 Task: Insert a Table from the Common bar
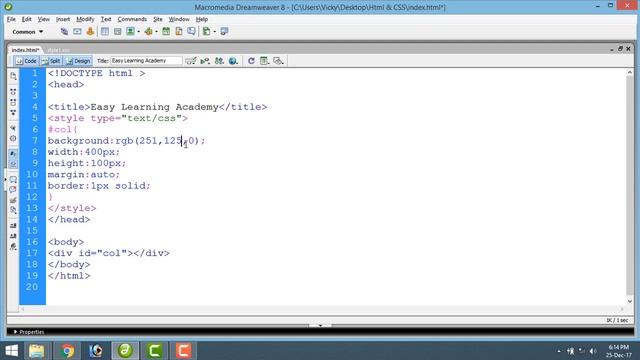click(x=105, y=31)
